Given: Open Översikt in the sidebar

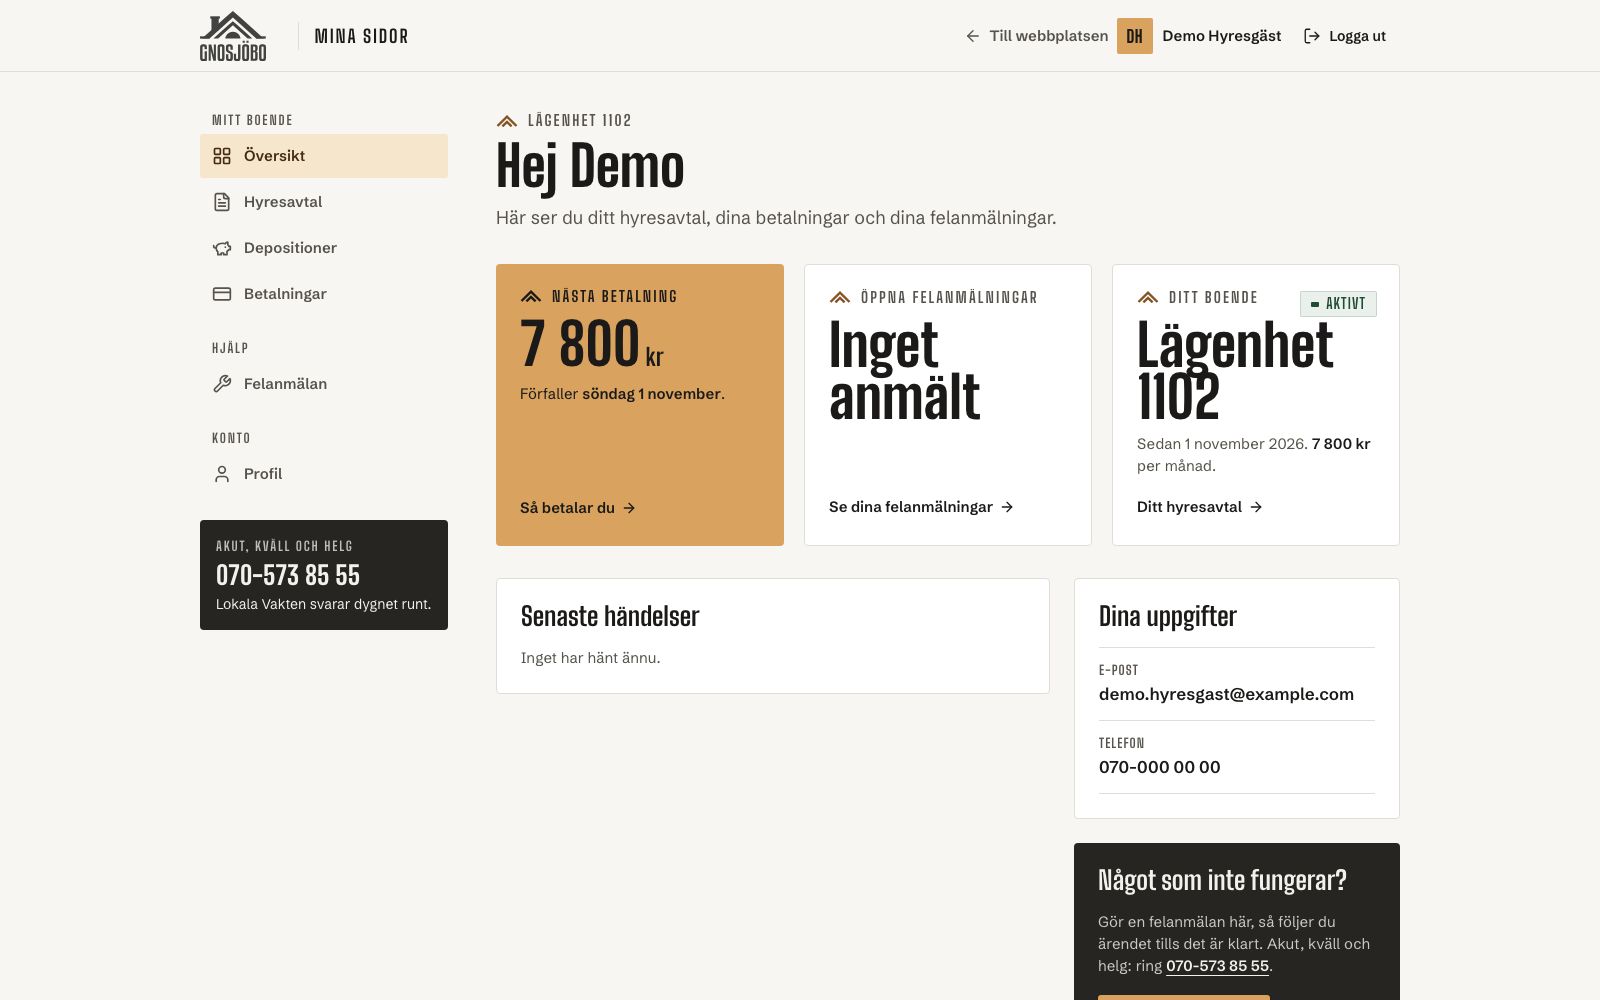Looking at the screenshot, I should [x=324, y=156].
